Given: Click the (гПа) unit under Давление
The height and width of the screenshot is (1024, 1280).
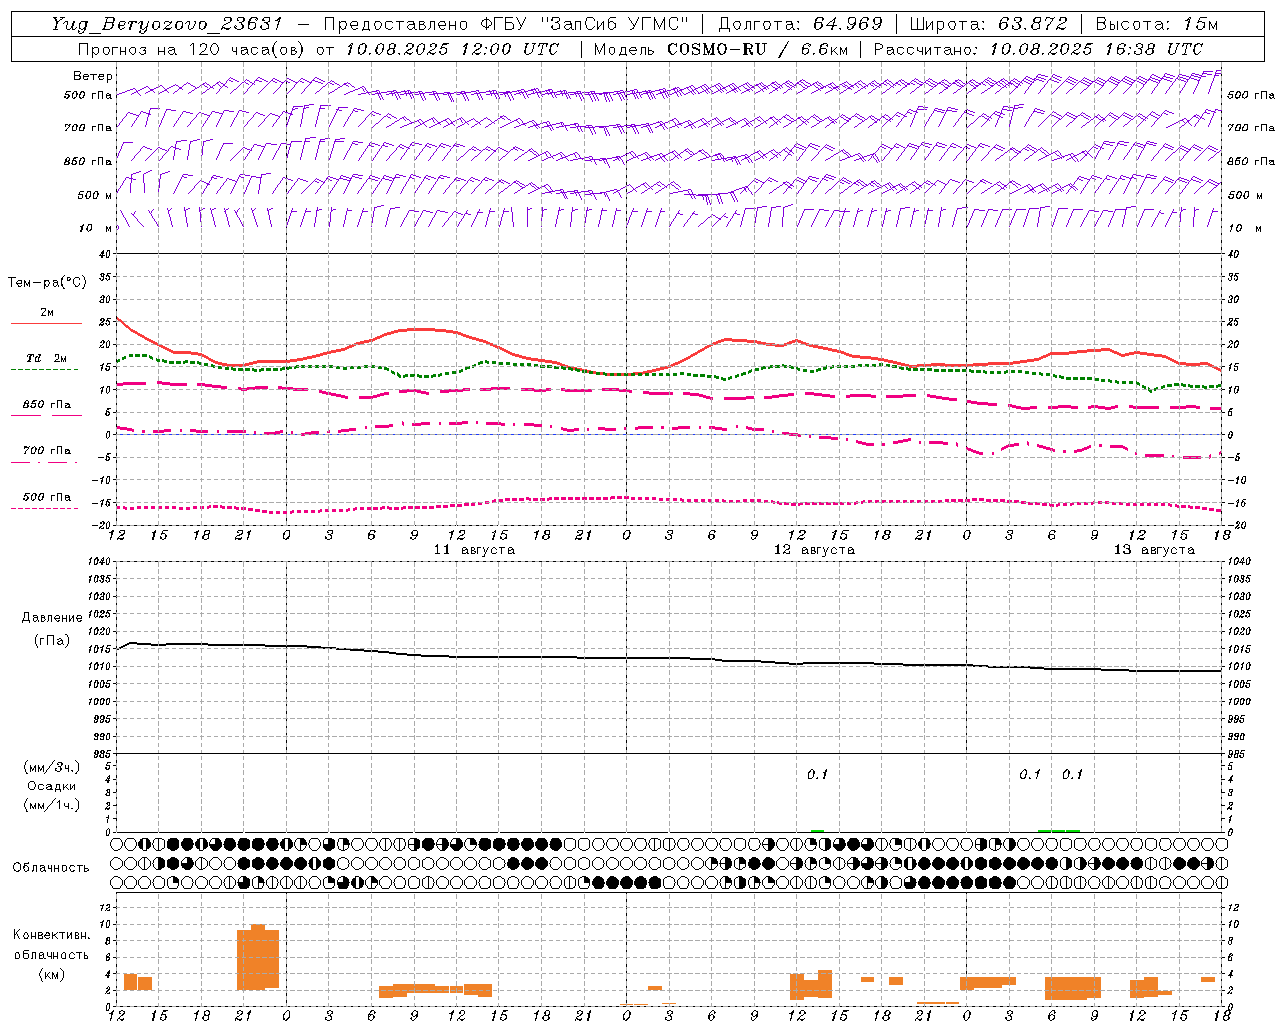Looking at the screenshot, I should click(x=51, y=640).
